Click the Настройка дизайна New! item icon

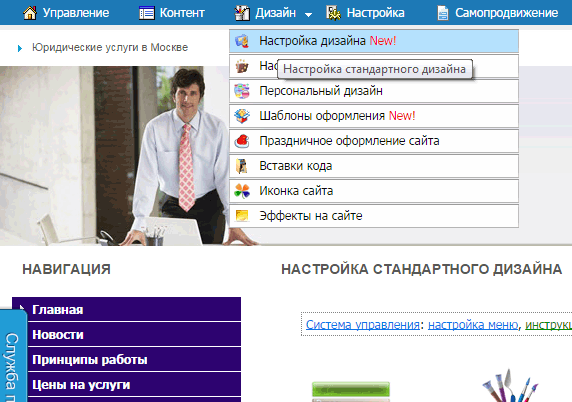click(x=242, y=41)
